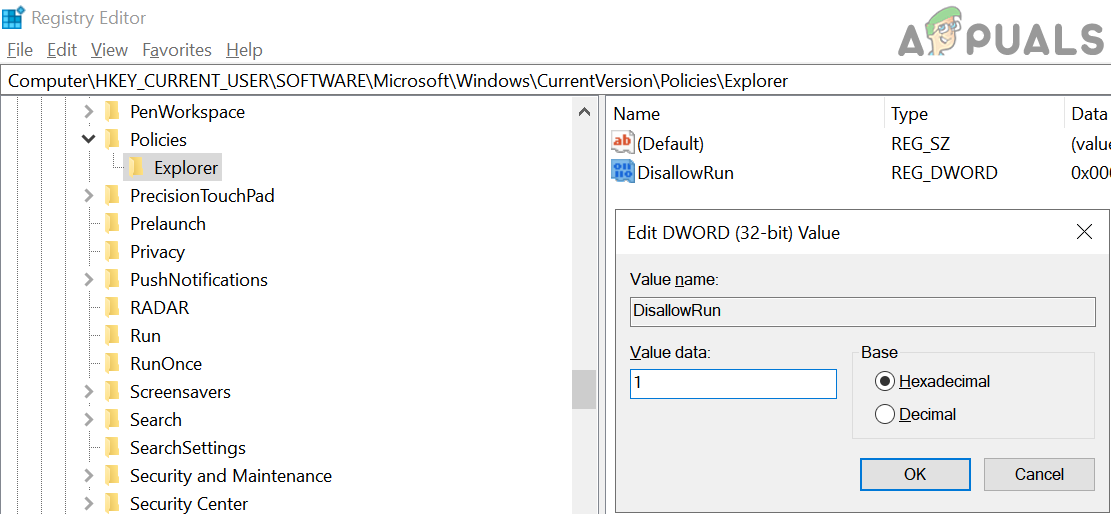1111x514 pixels.
Task: Click the Policies folder icon
Action: pyautogui.click(x=112, y=139)
